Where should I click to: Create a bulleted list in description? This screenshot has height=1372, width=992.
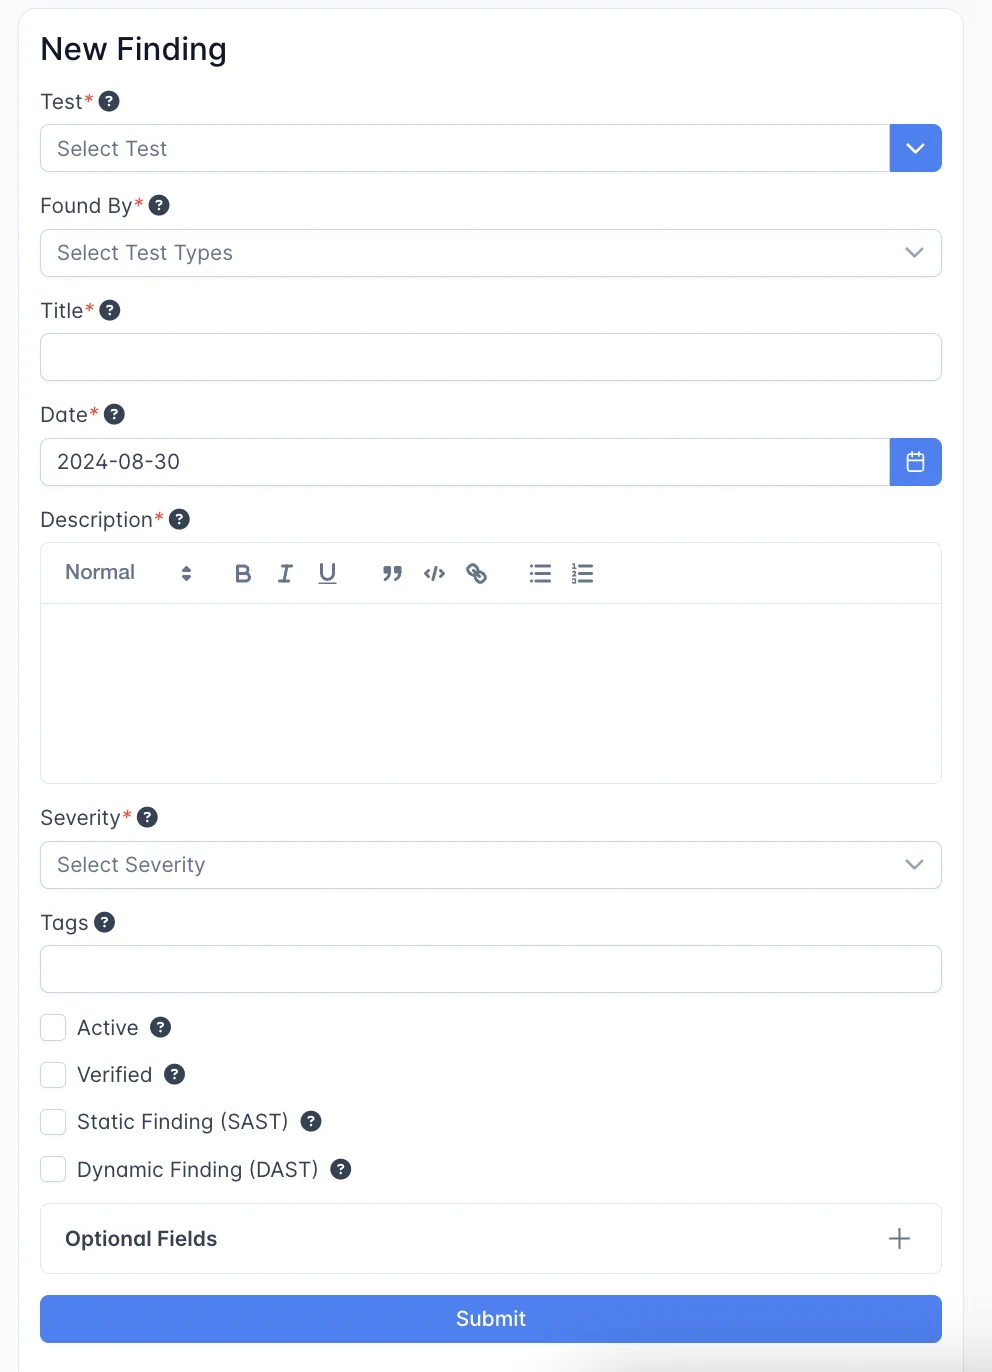click(540, 573)
